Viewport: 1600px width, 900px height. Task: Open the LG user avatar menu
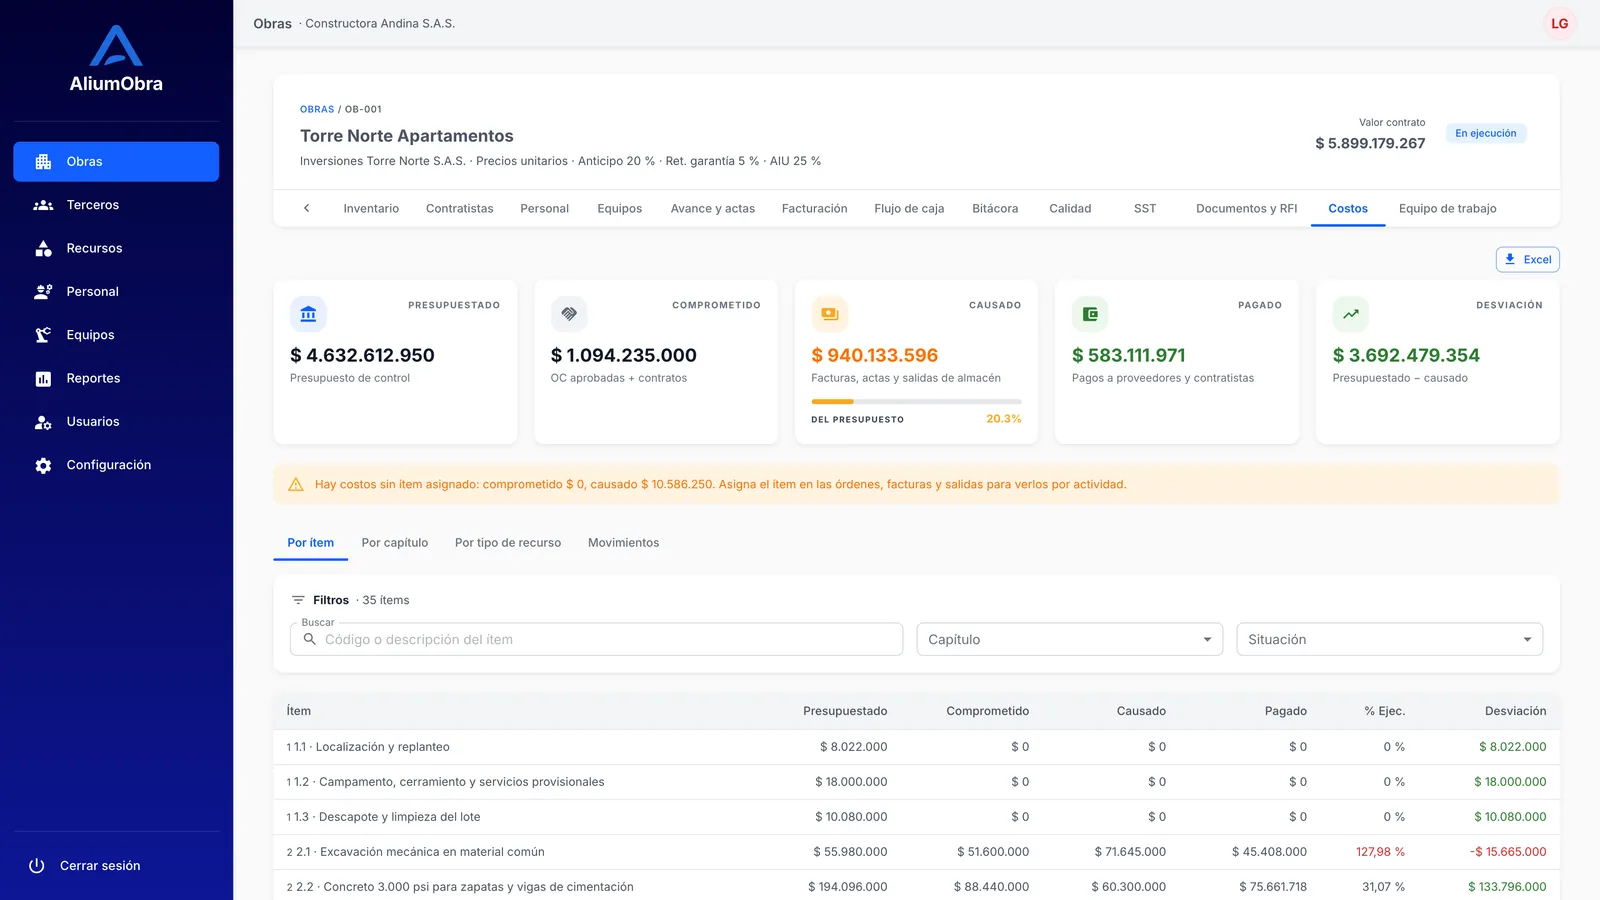click(x=1559, y=24)
